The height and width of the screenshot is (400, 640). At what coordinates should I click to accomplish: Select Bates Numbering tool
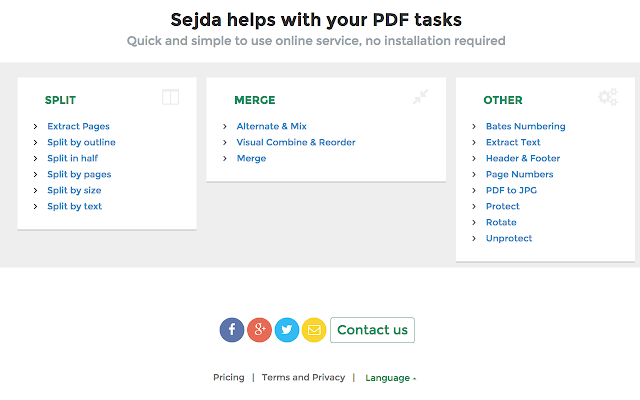525,127
